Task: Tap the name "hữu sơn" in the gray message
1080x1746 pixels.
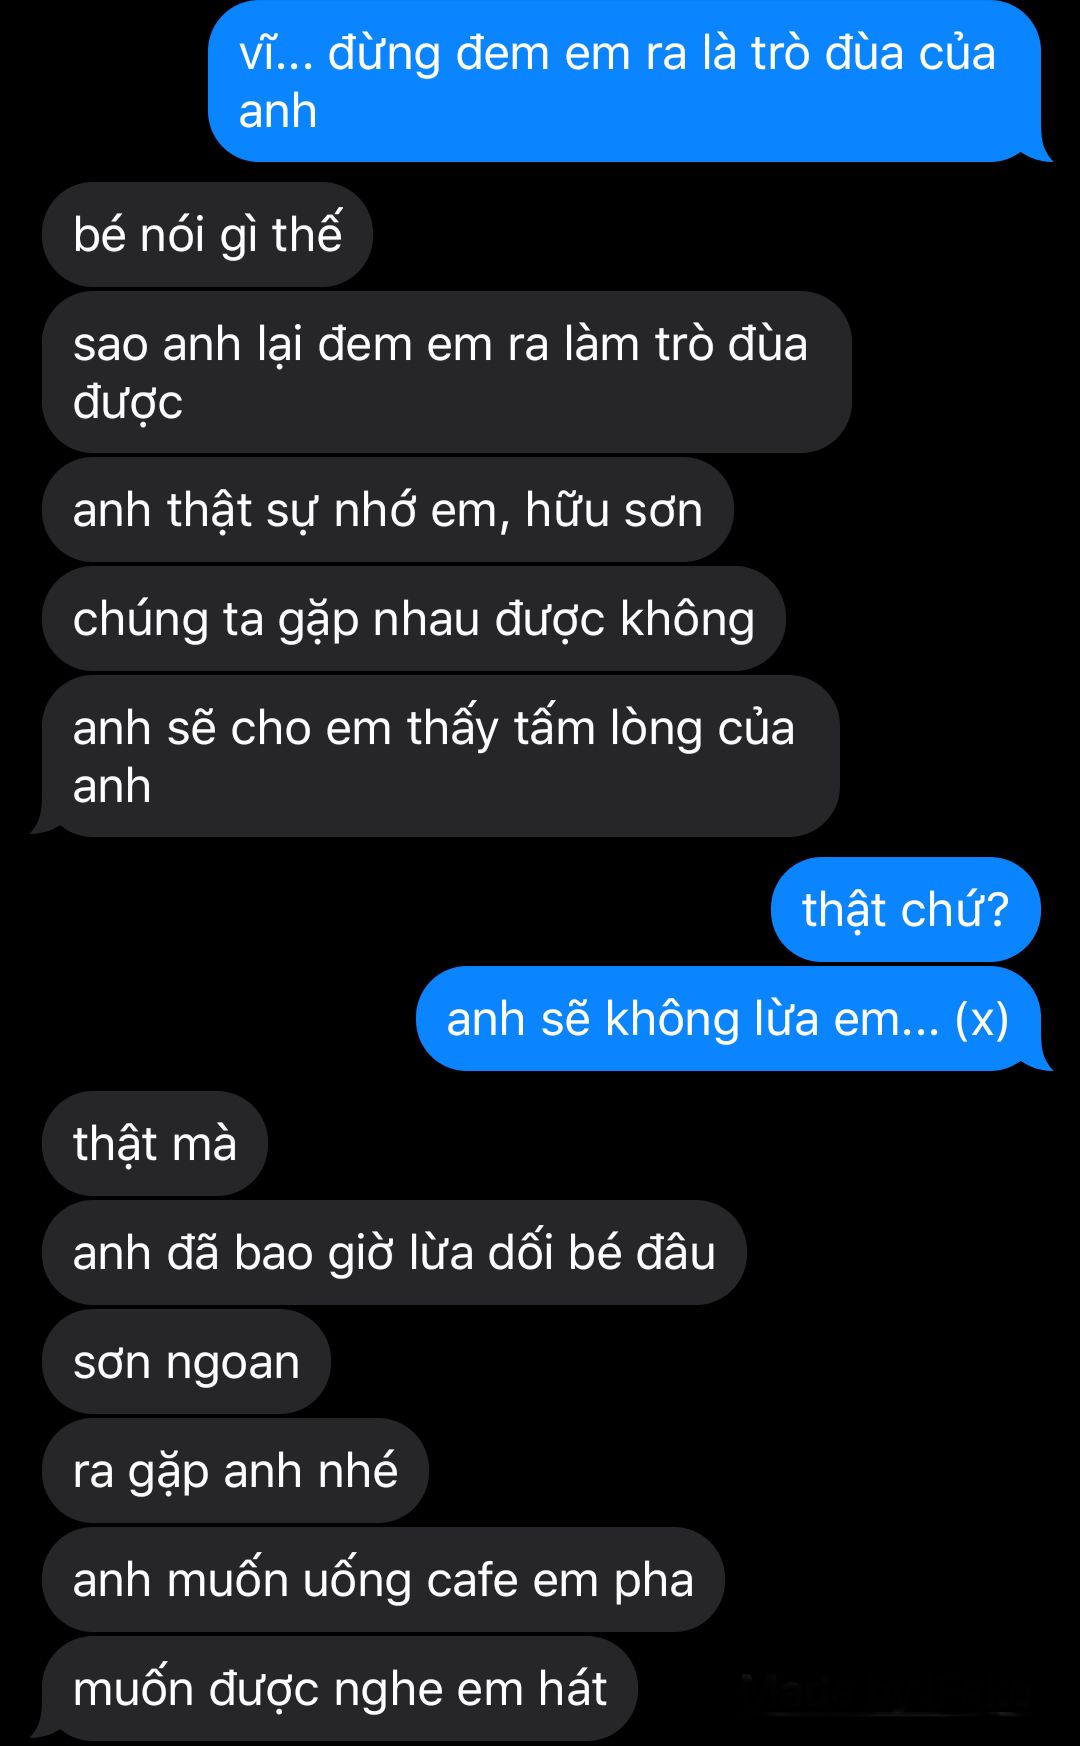Action: [x=614, y=510]
